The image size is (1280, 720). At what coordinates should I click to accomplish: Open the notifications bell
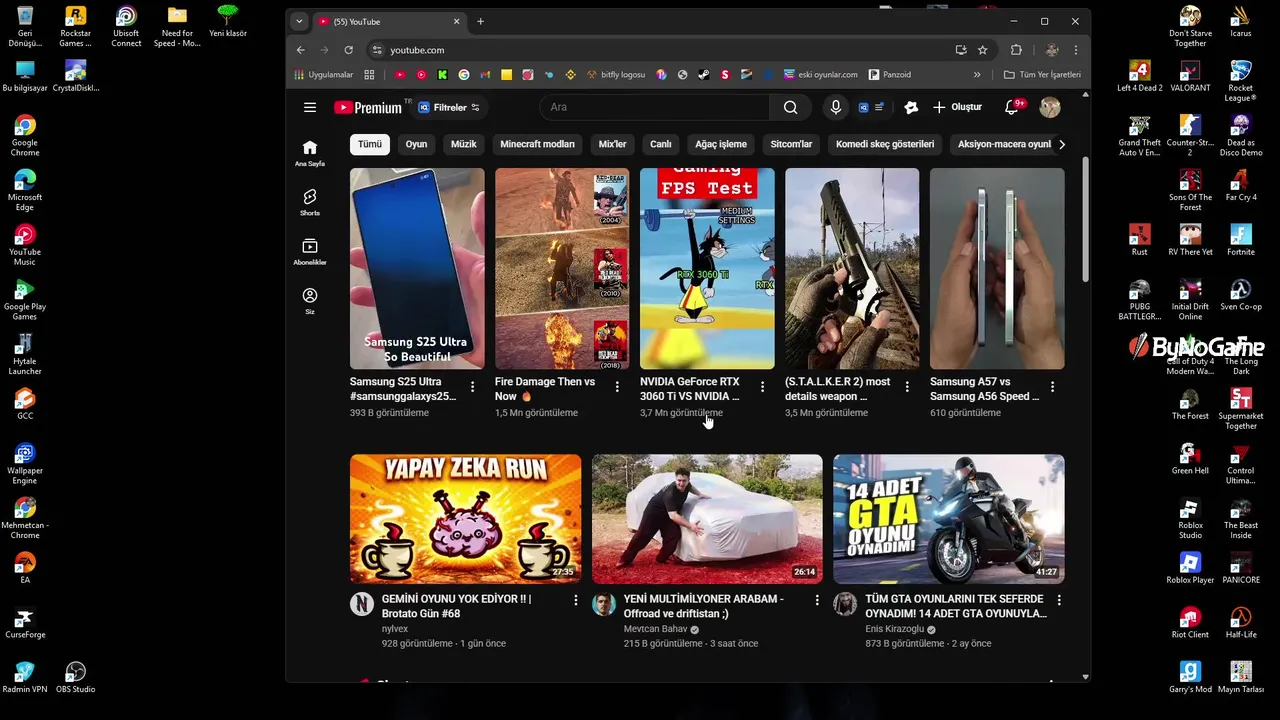(x=1012, y=107)
